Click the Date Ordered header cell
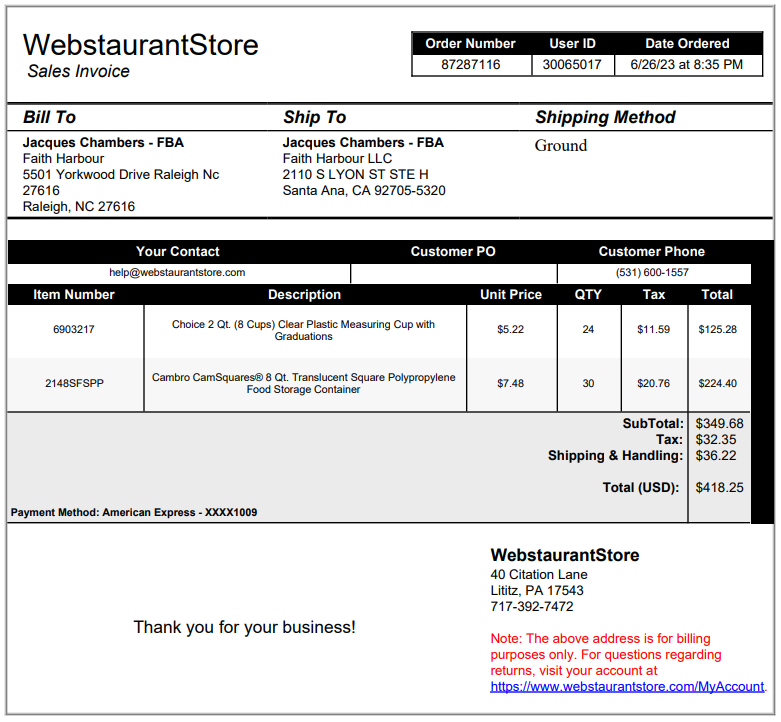781x722 pixels. tap(687, 44)
